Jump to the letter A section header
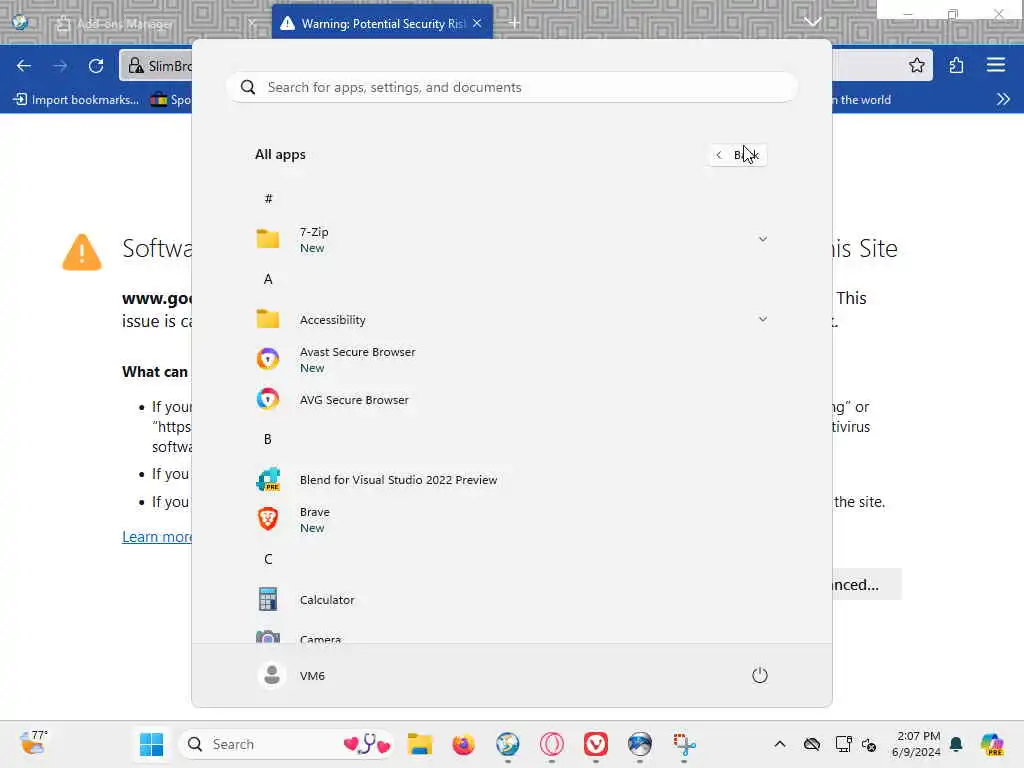 [268, 280]
